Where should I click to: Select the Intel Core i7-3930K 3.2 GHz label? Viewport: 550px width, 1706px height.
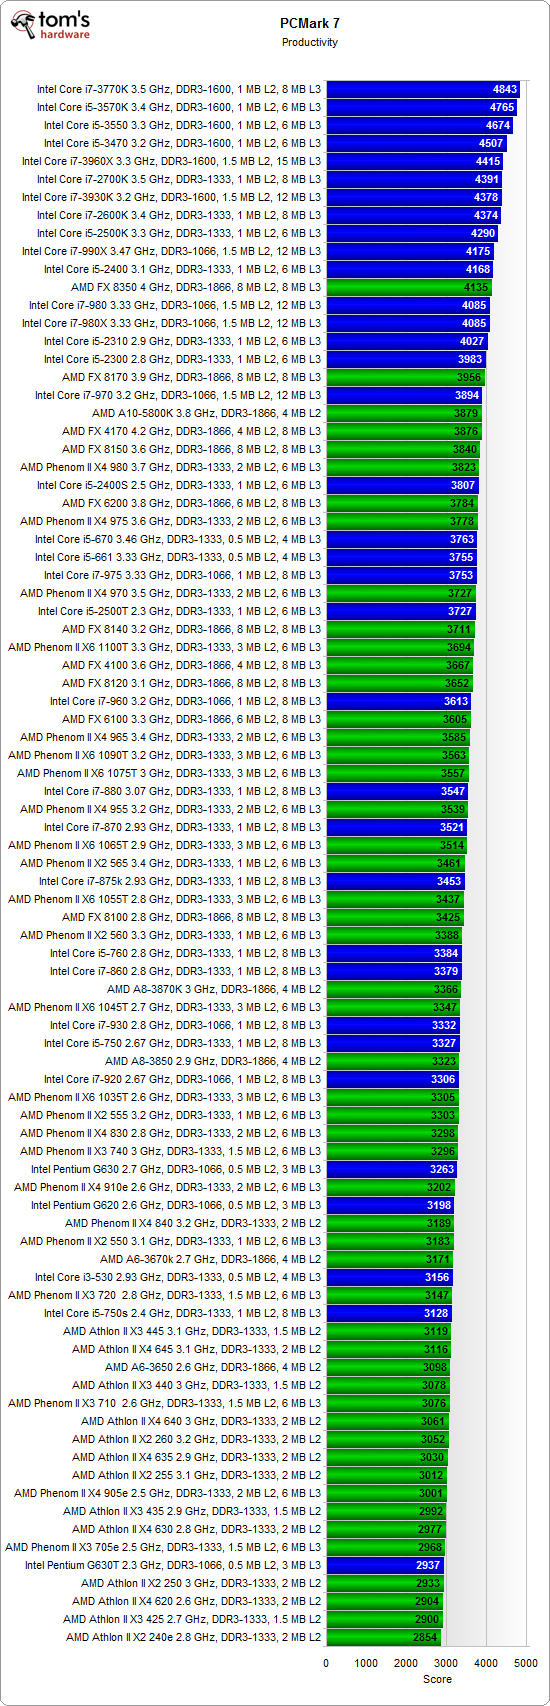(172, 197)
